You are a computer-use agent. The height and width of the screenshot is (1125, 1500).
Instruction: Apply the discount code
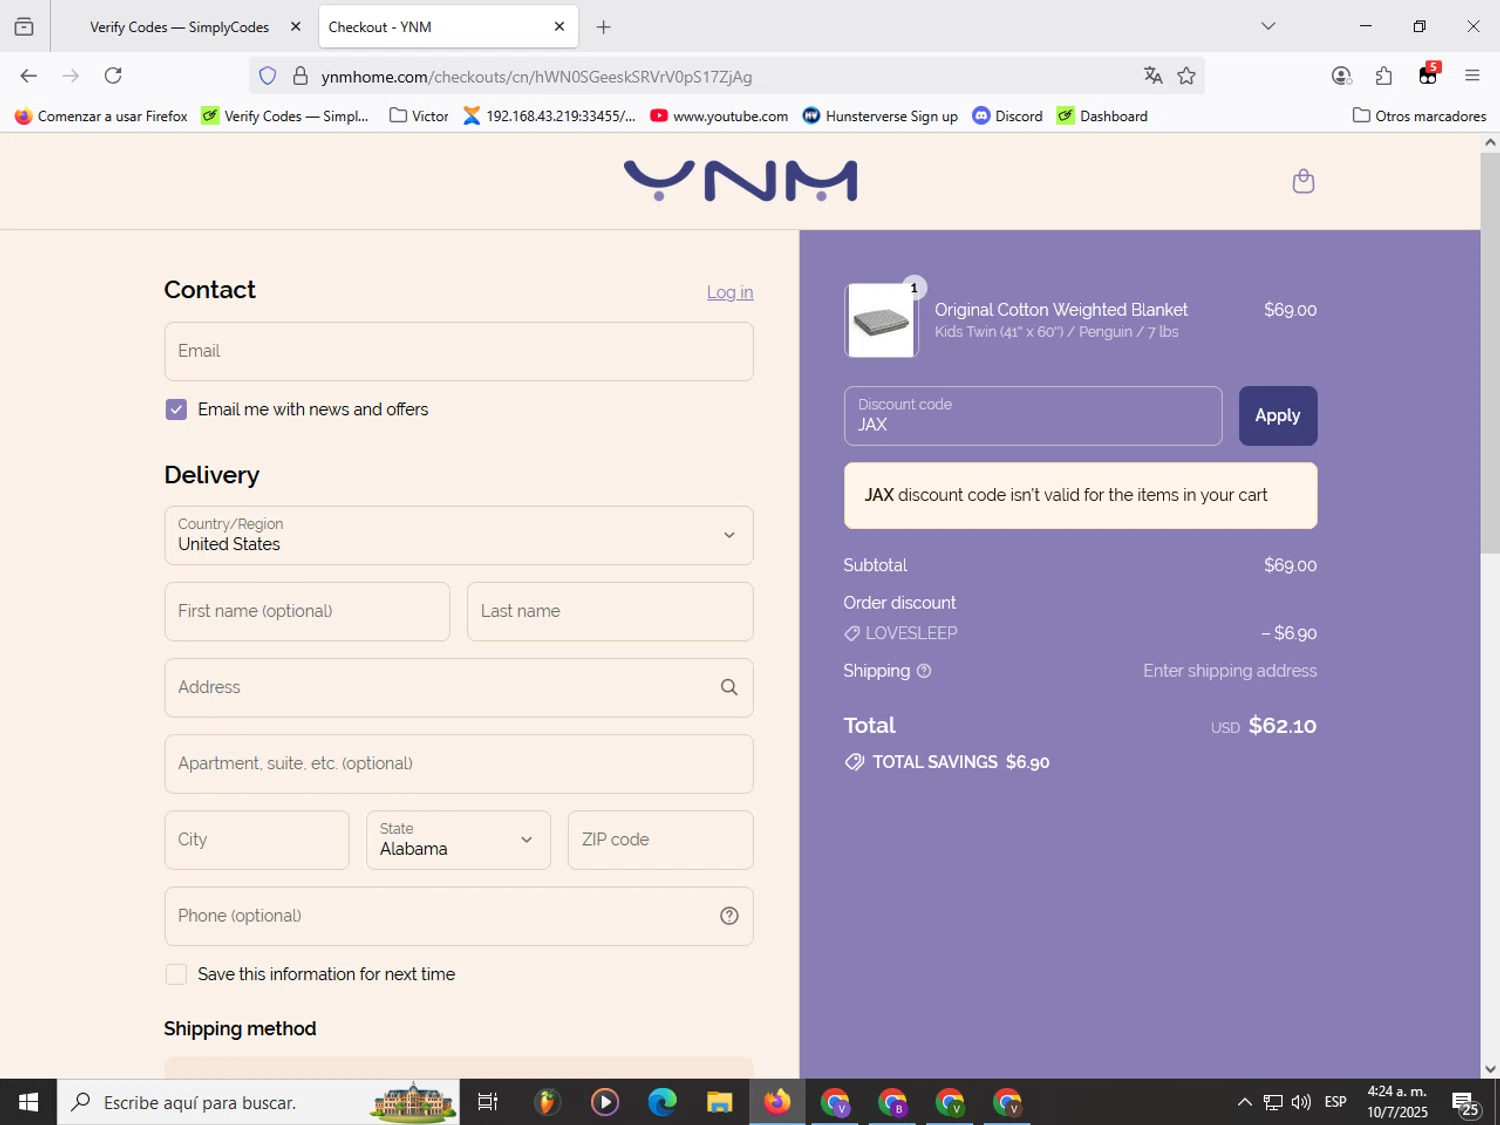click(1278, 416)
